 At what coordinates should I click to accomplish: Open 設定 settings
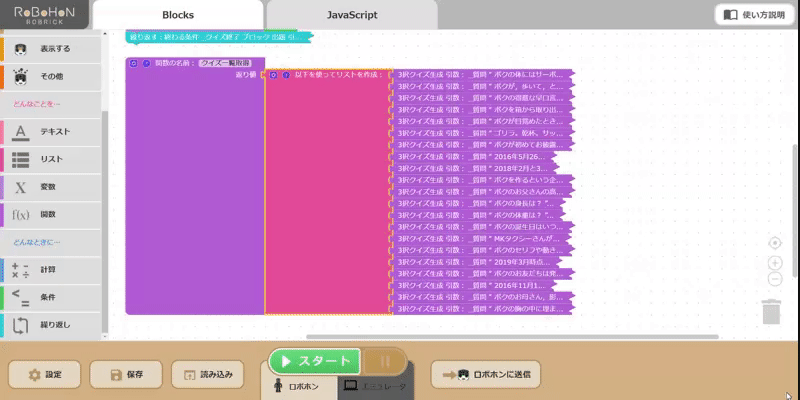pos(44,374)
